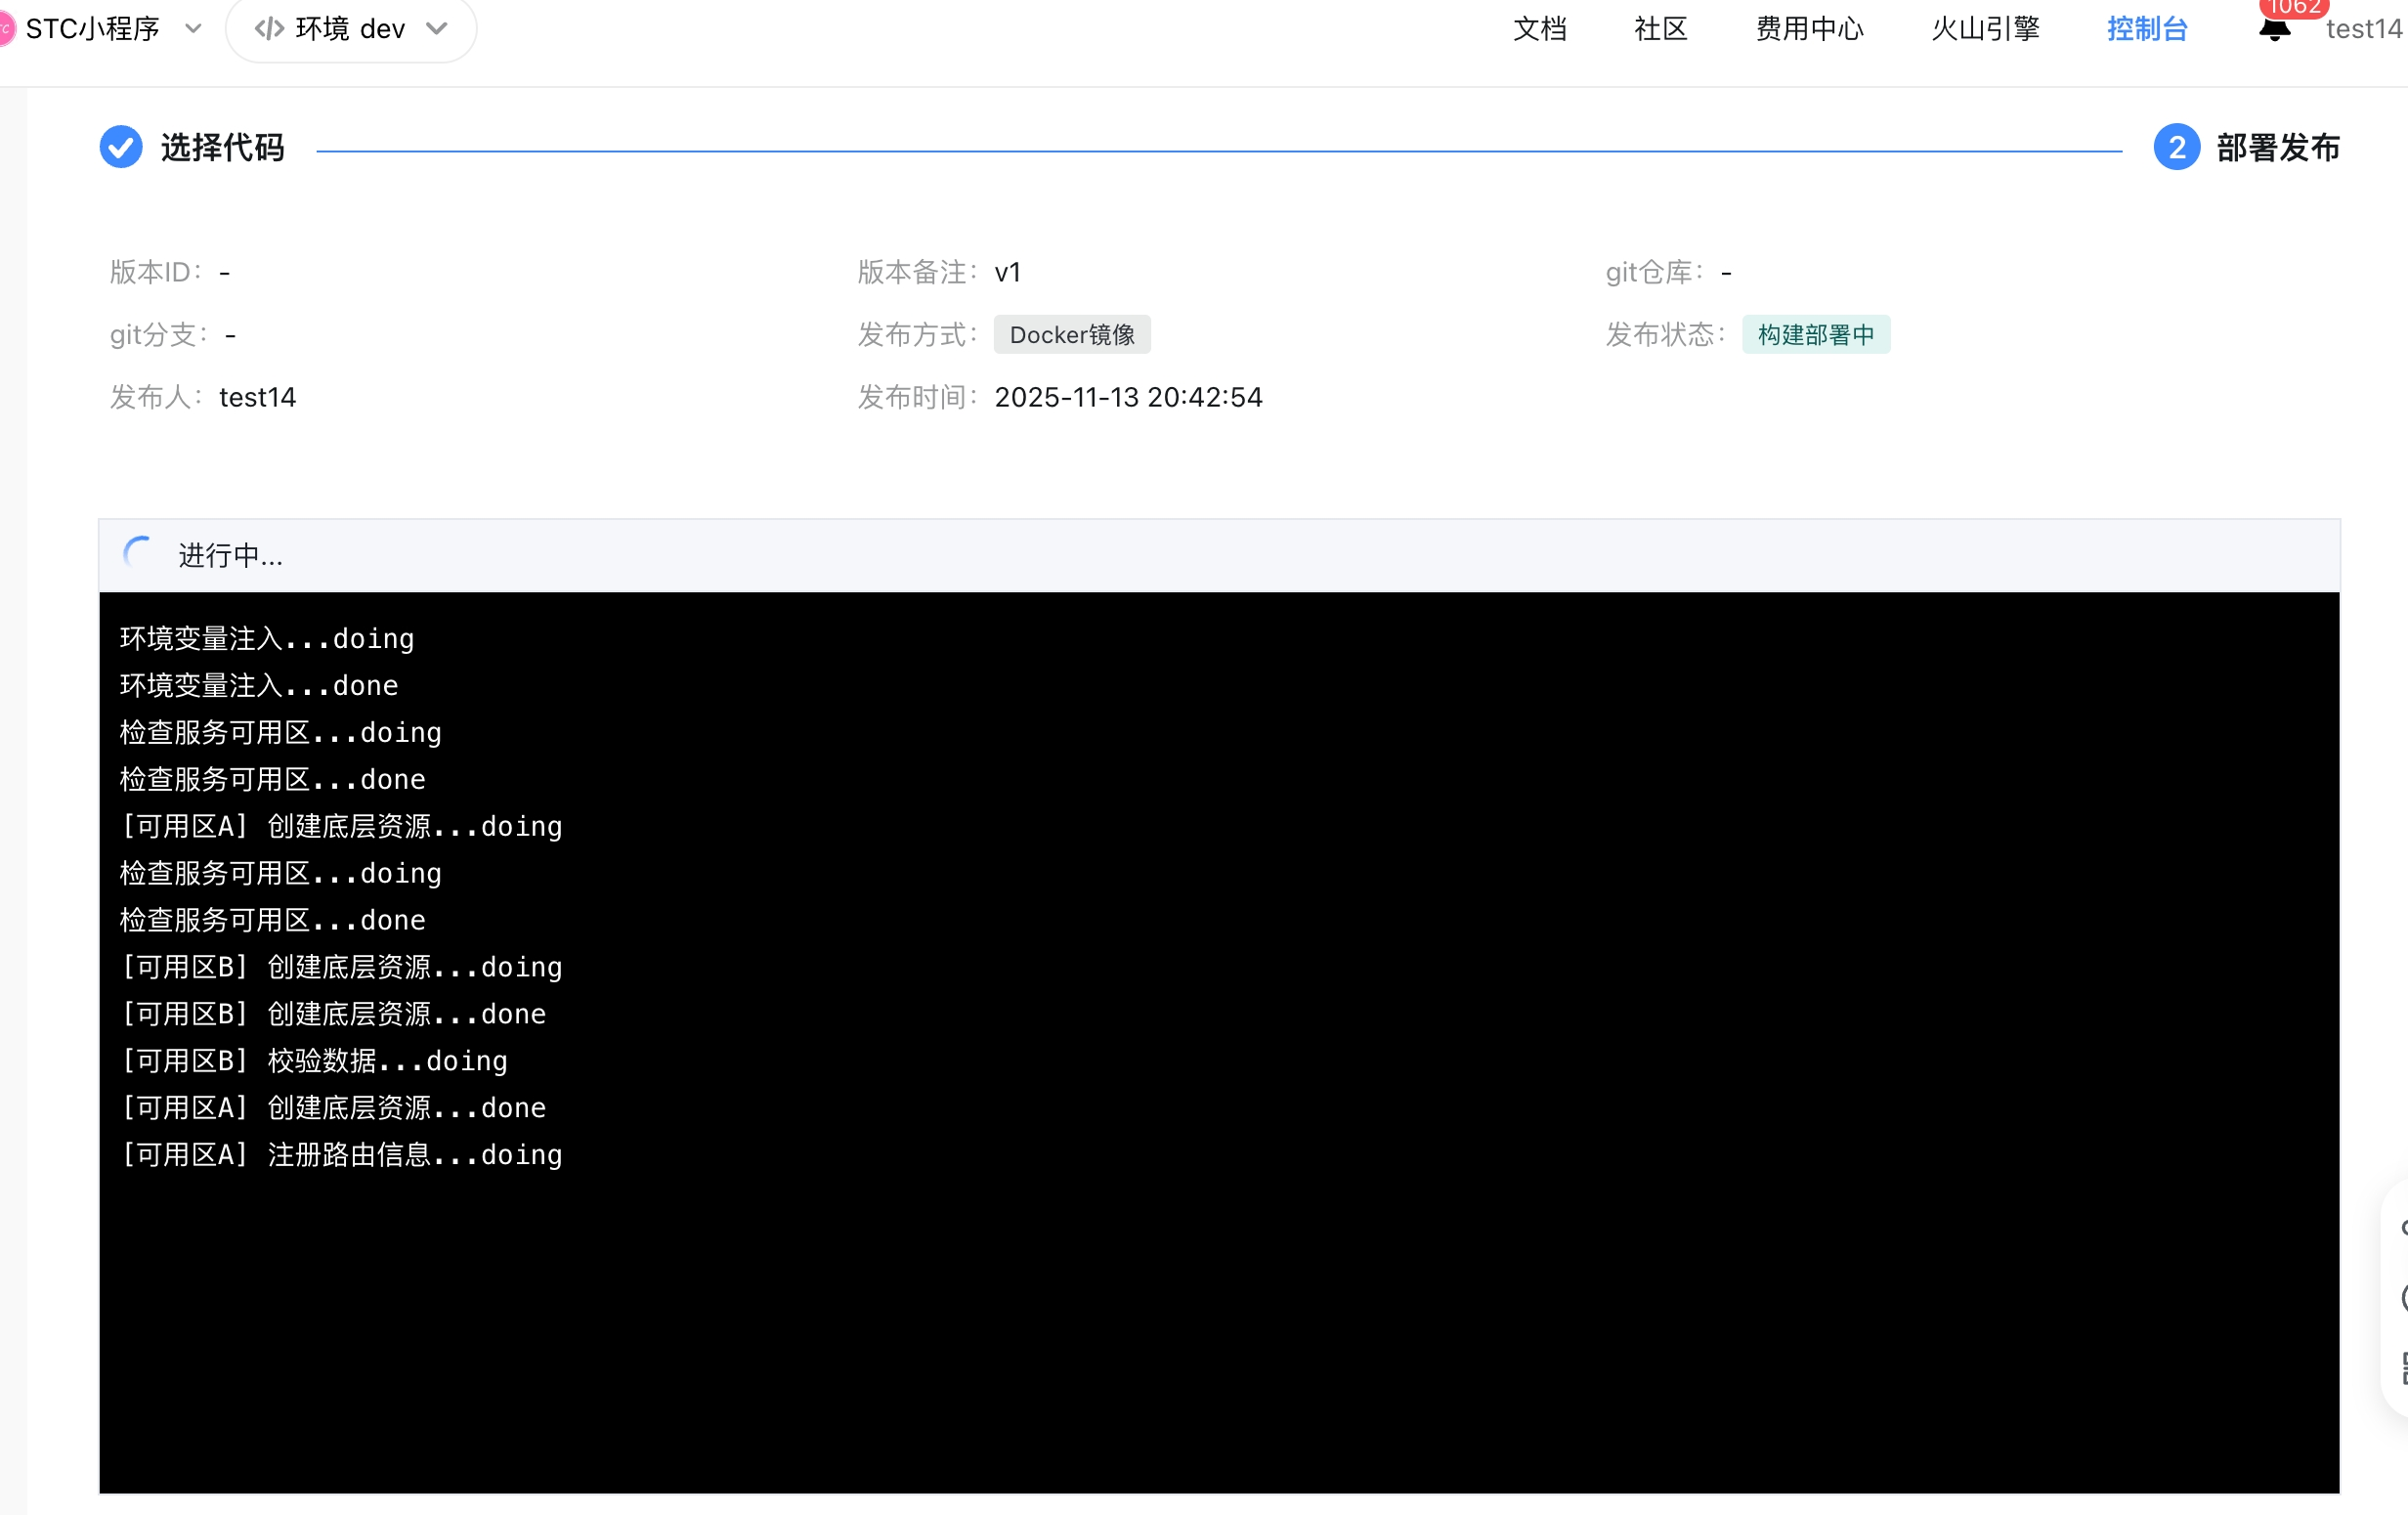Click the Docker镜像 release method tag
Screen dimensions: 2408x1515
click(x=1071, y=334)
